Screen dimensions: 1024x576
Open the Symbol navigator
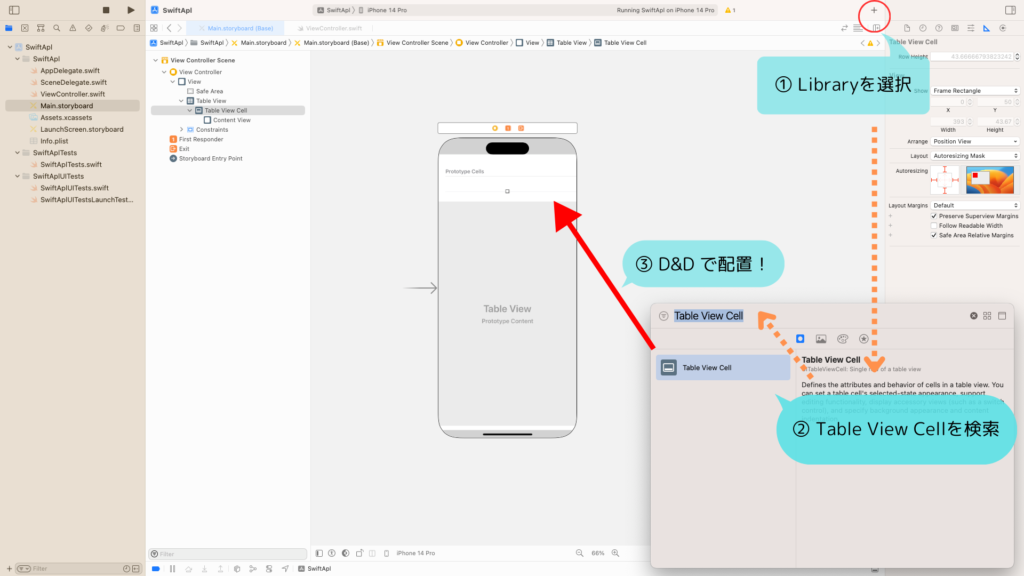(x=40, y=28)
